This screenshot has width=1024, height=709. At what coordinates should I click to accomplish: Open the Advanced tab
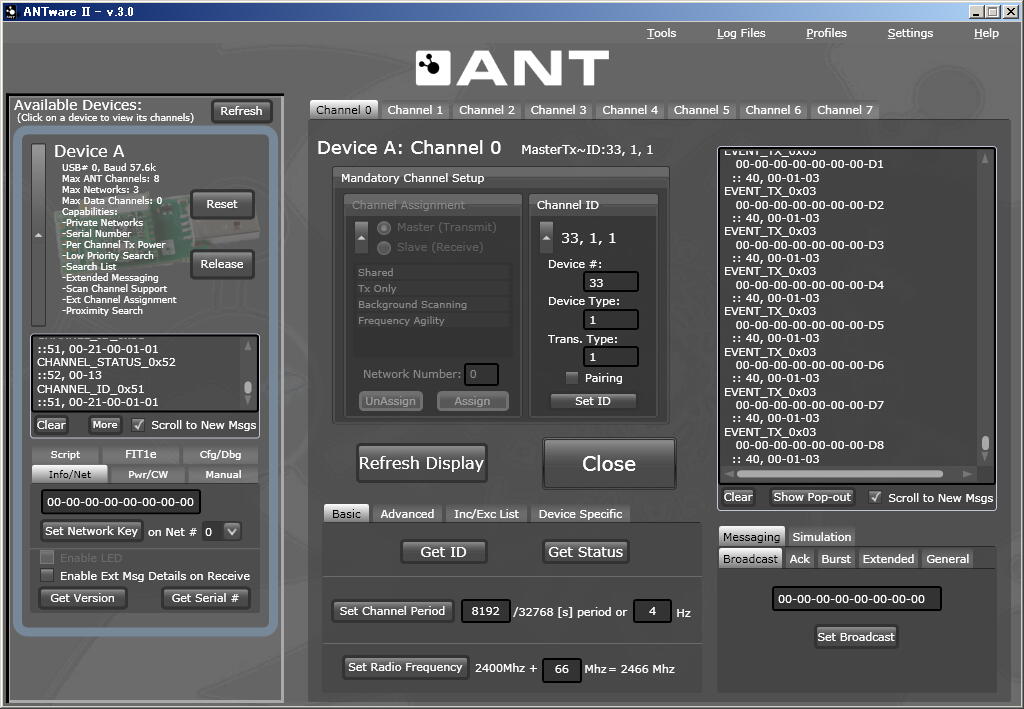click(407, 514)
